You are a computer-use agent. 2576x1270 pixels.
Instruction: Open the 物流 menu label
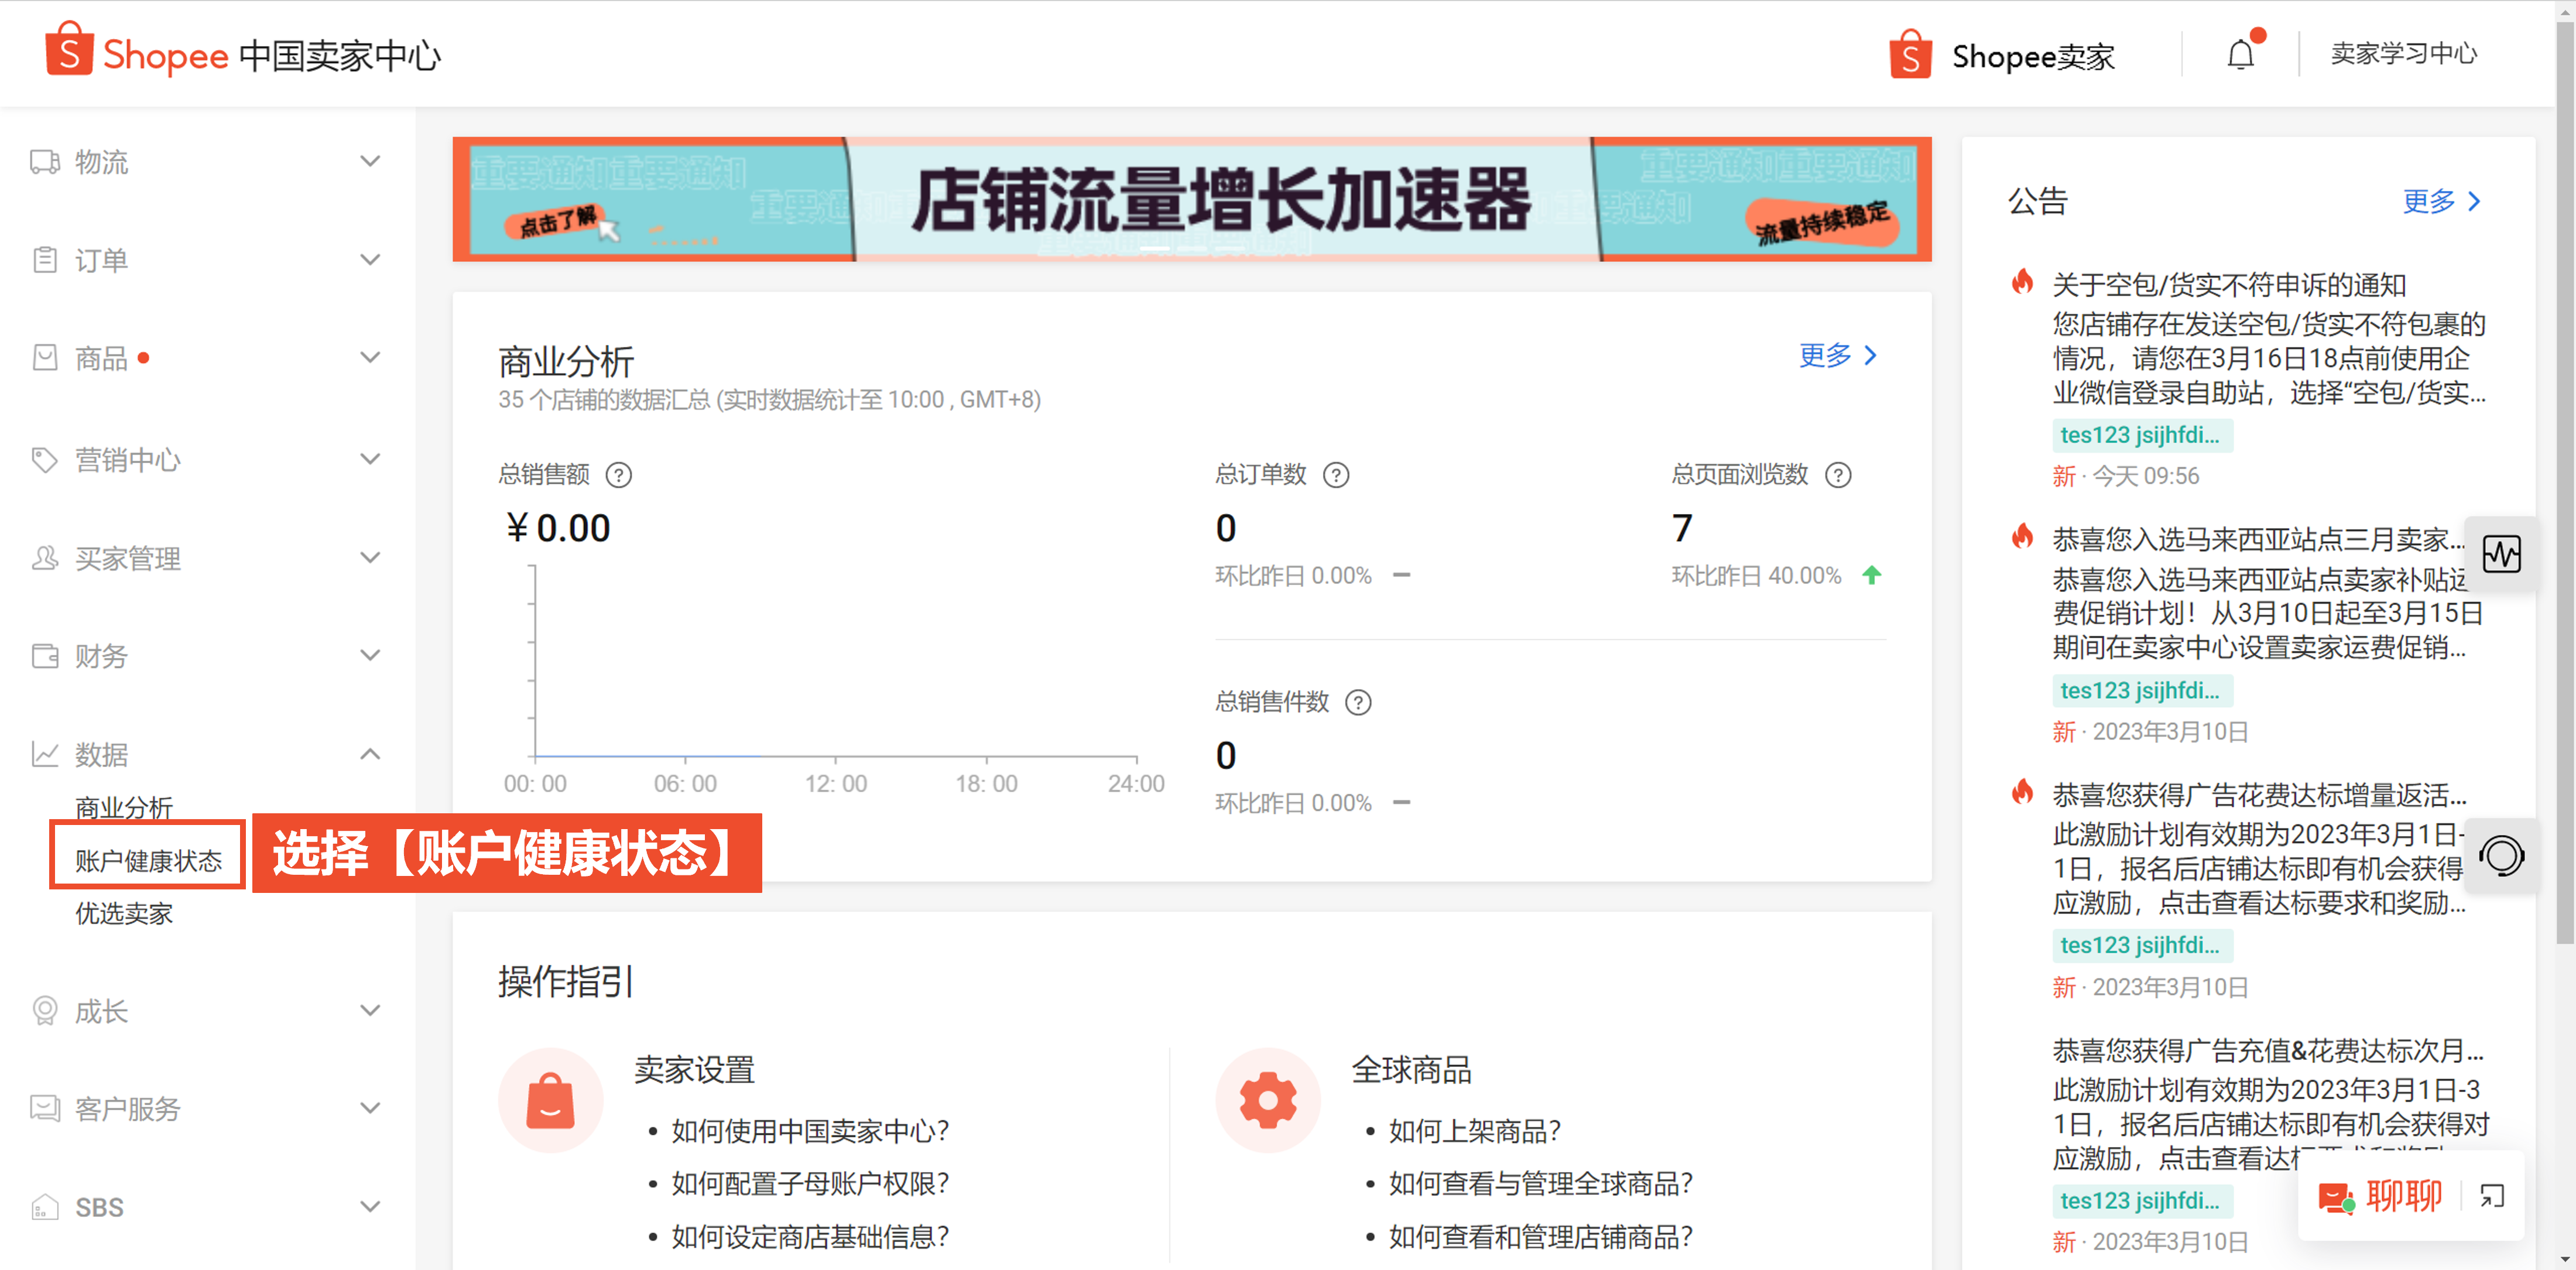pos(101,162)
